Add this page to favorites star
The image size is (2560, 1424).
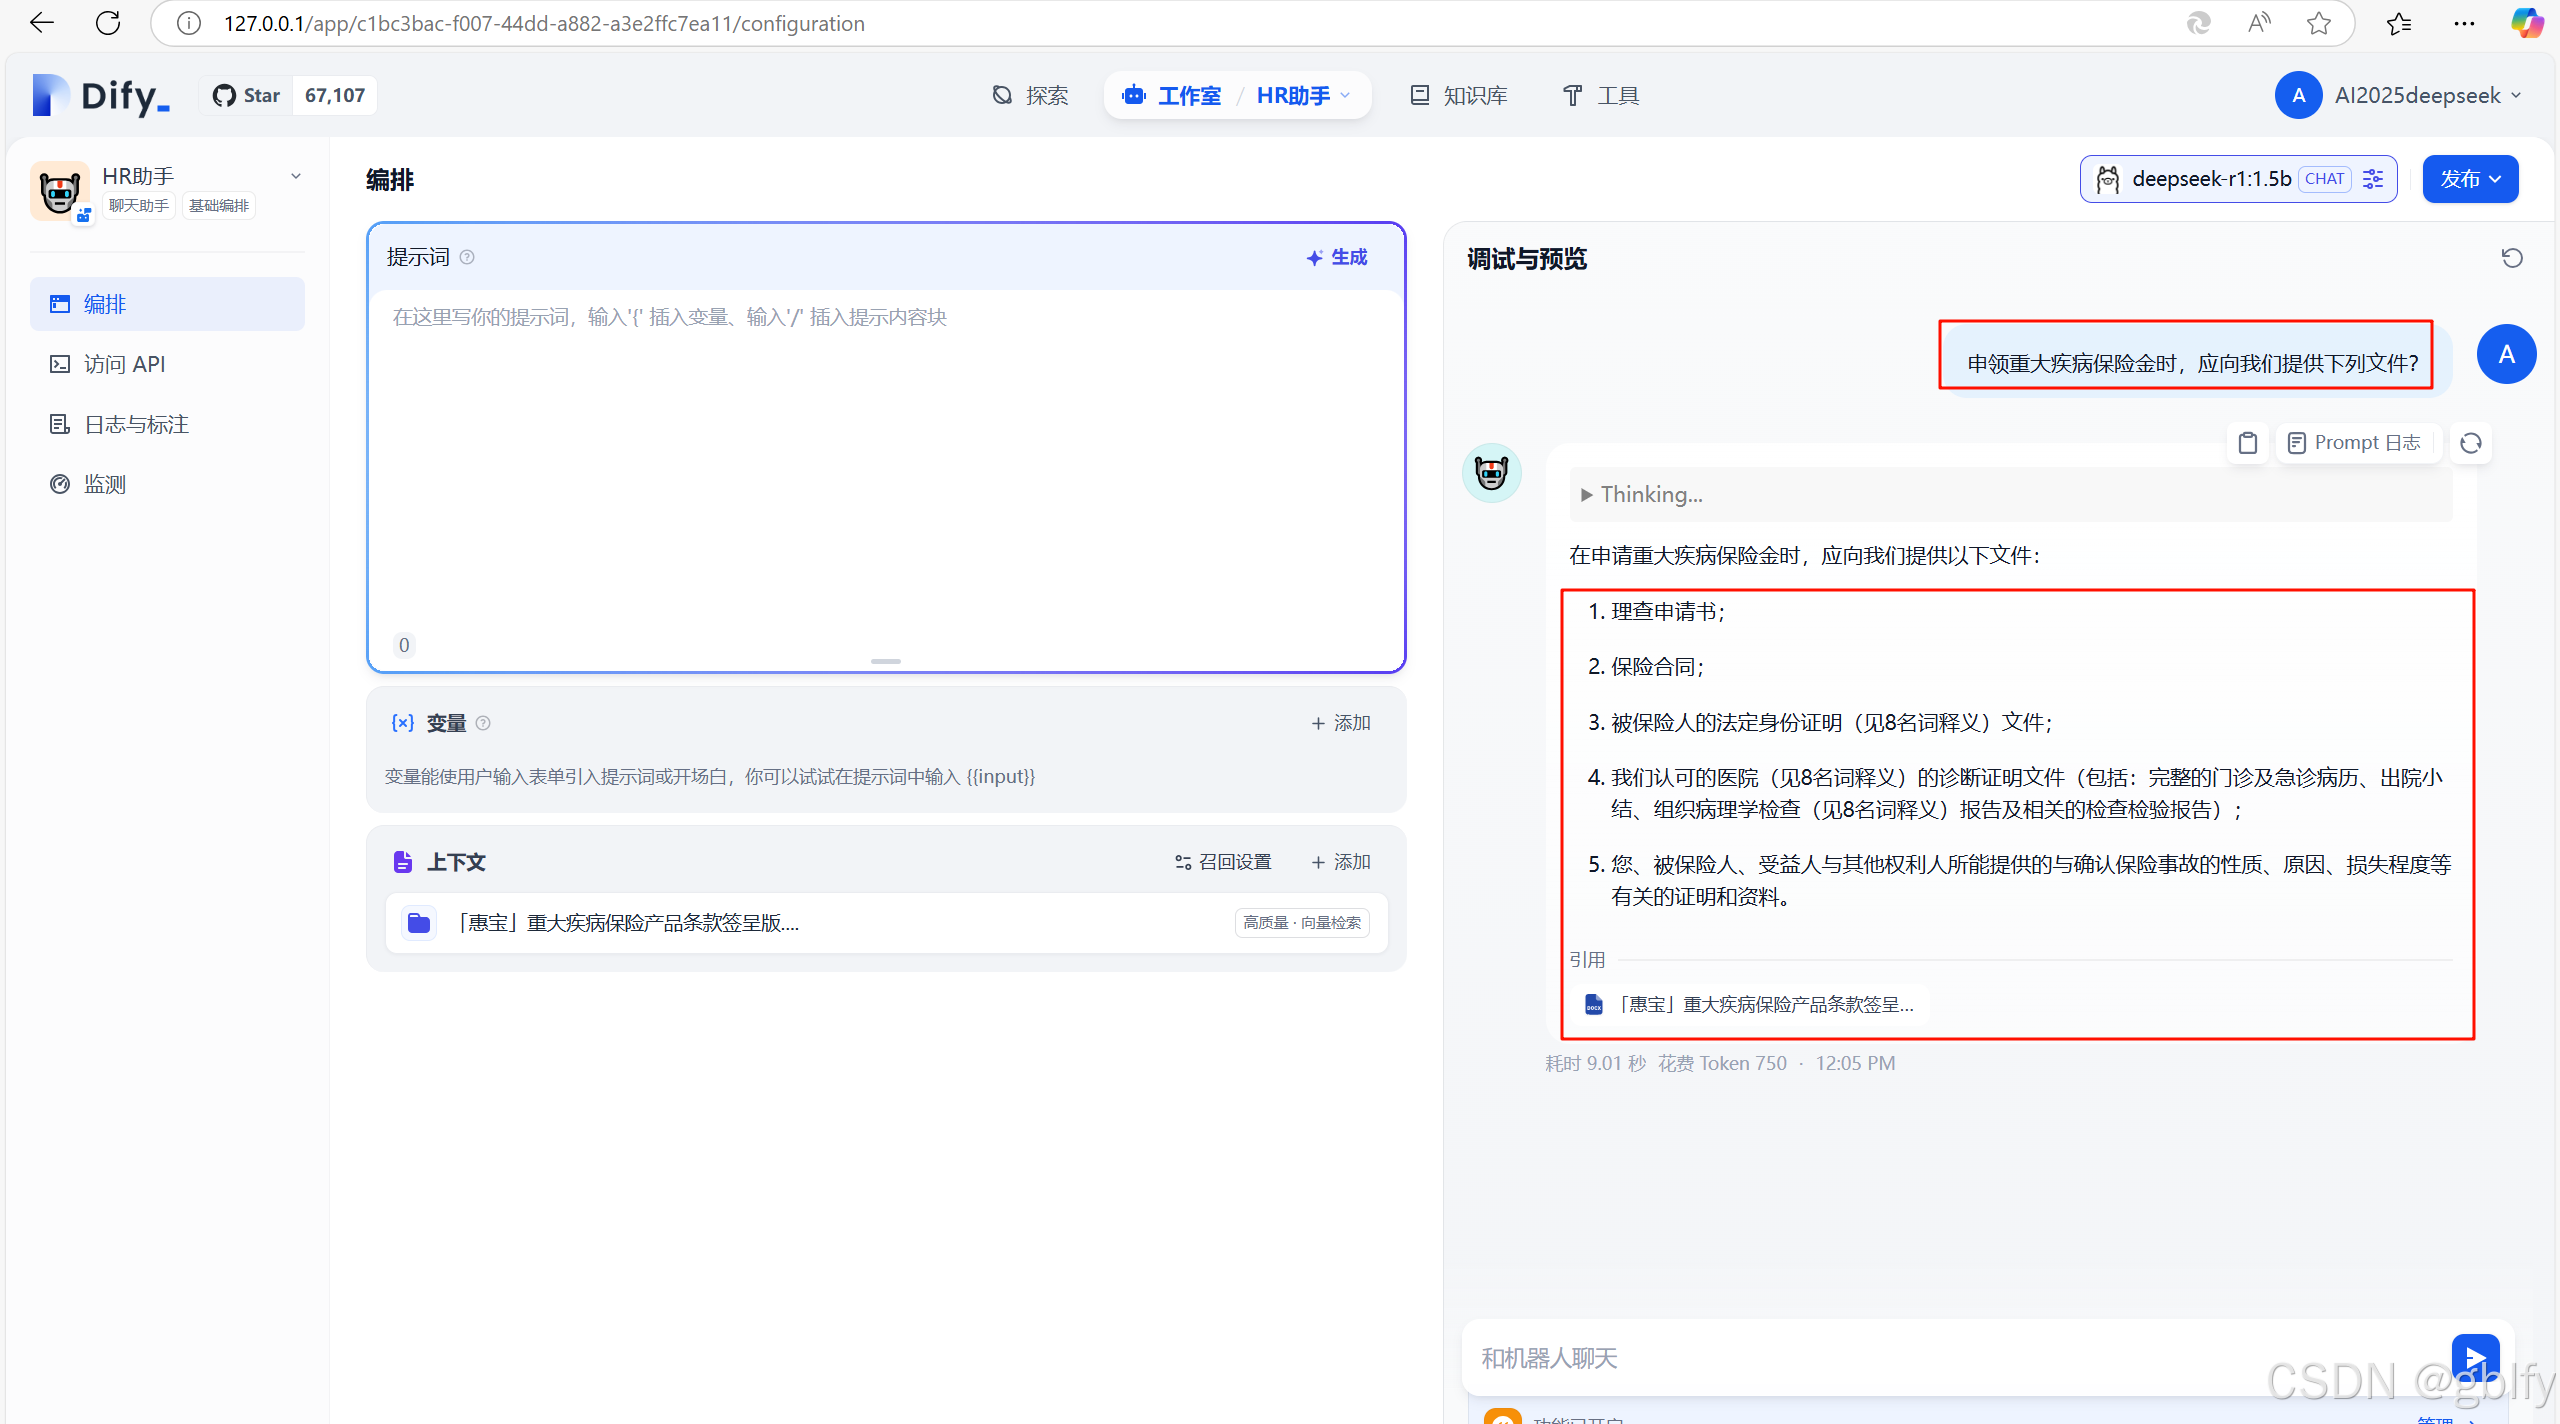coord(2319,23)
